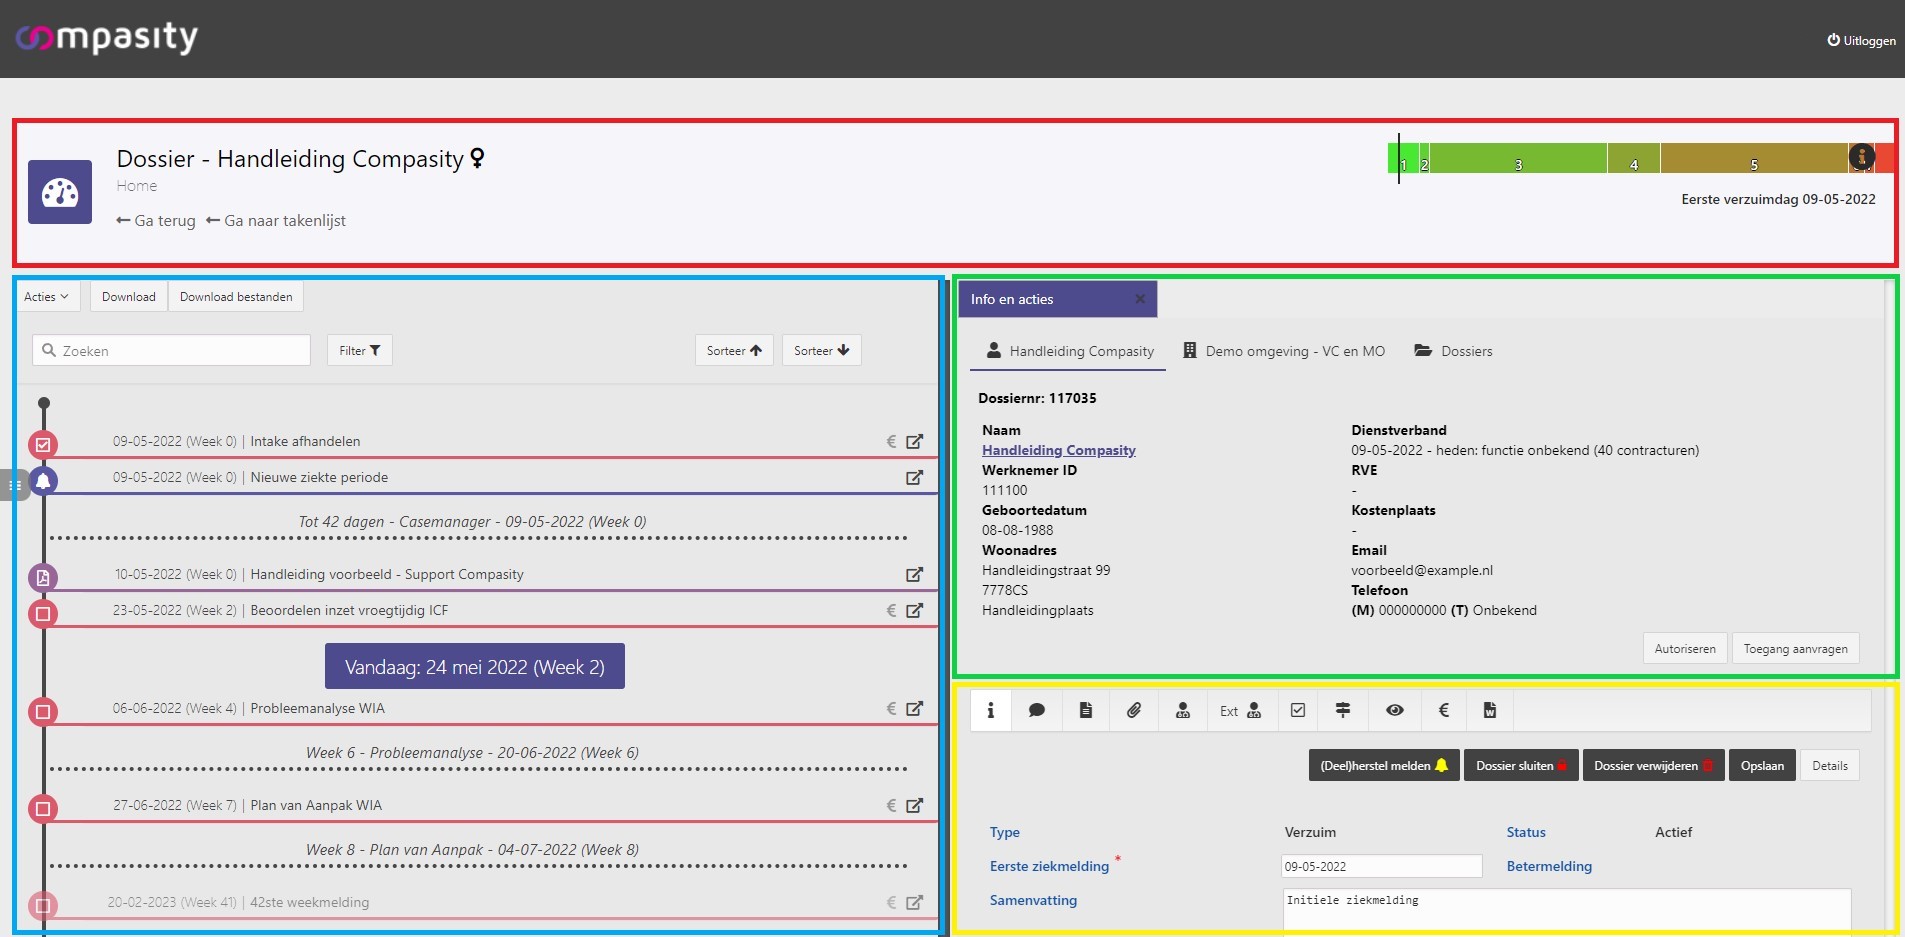Open the documents page icon tab
The height and width of the screenshot is (937, 1905).
(x=1086, y=710)
